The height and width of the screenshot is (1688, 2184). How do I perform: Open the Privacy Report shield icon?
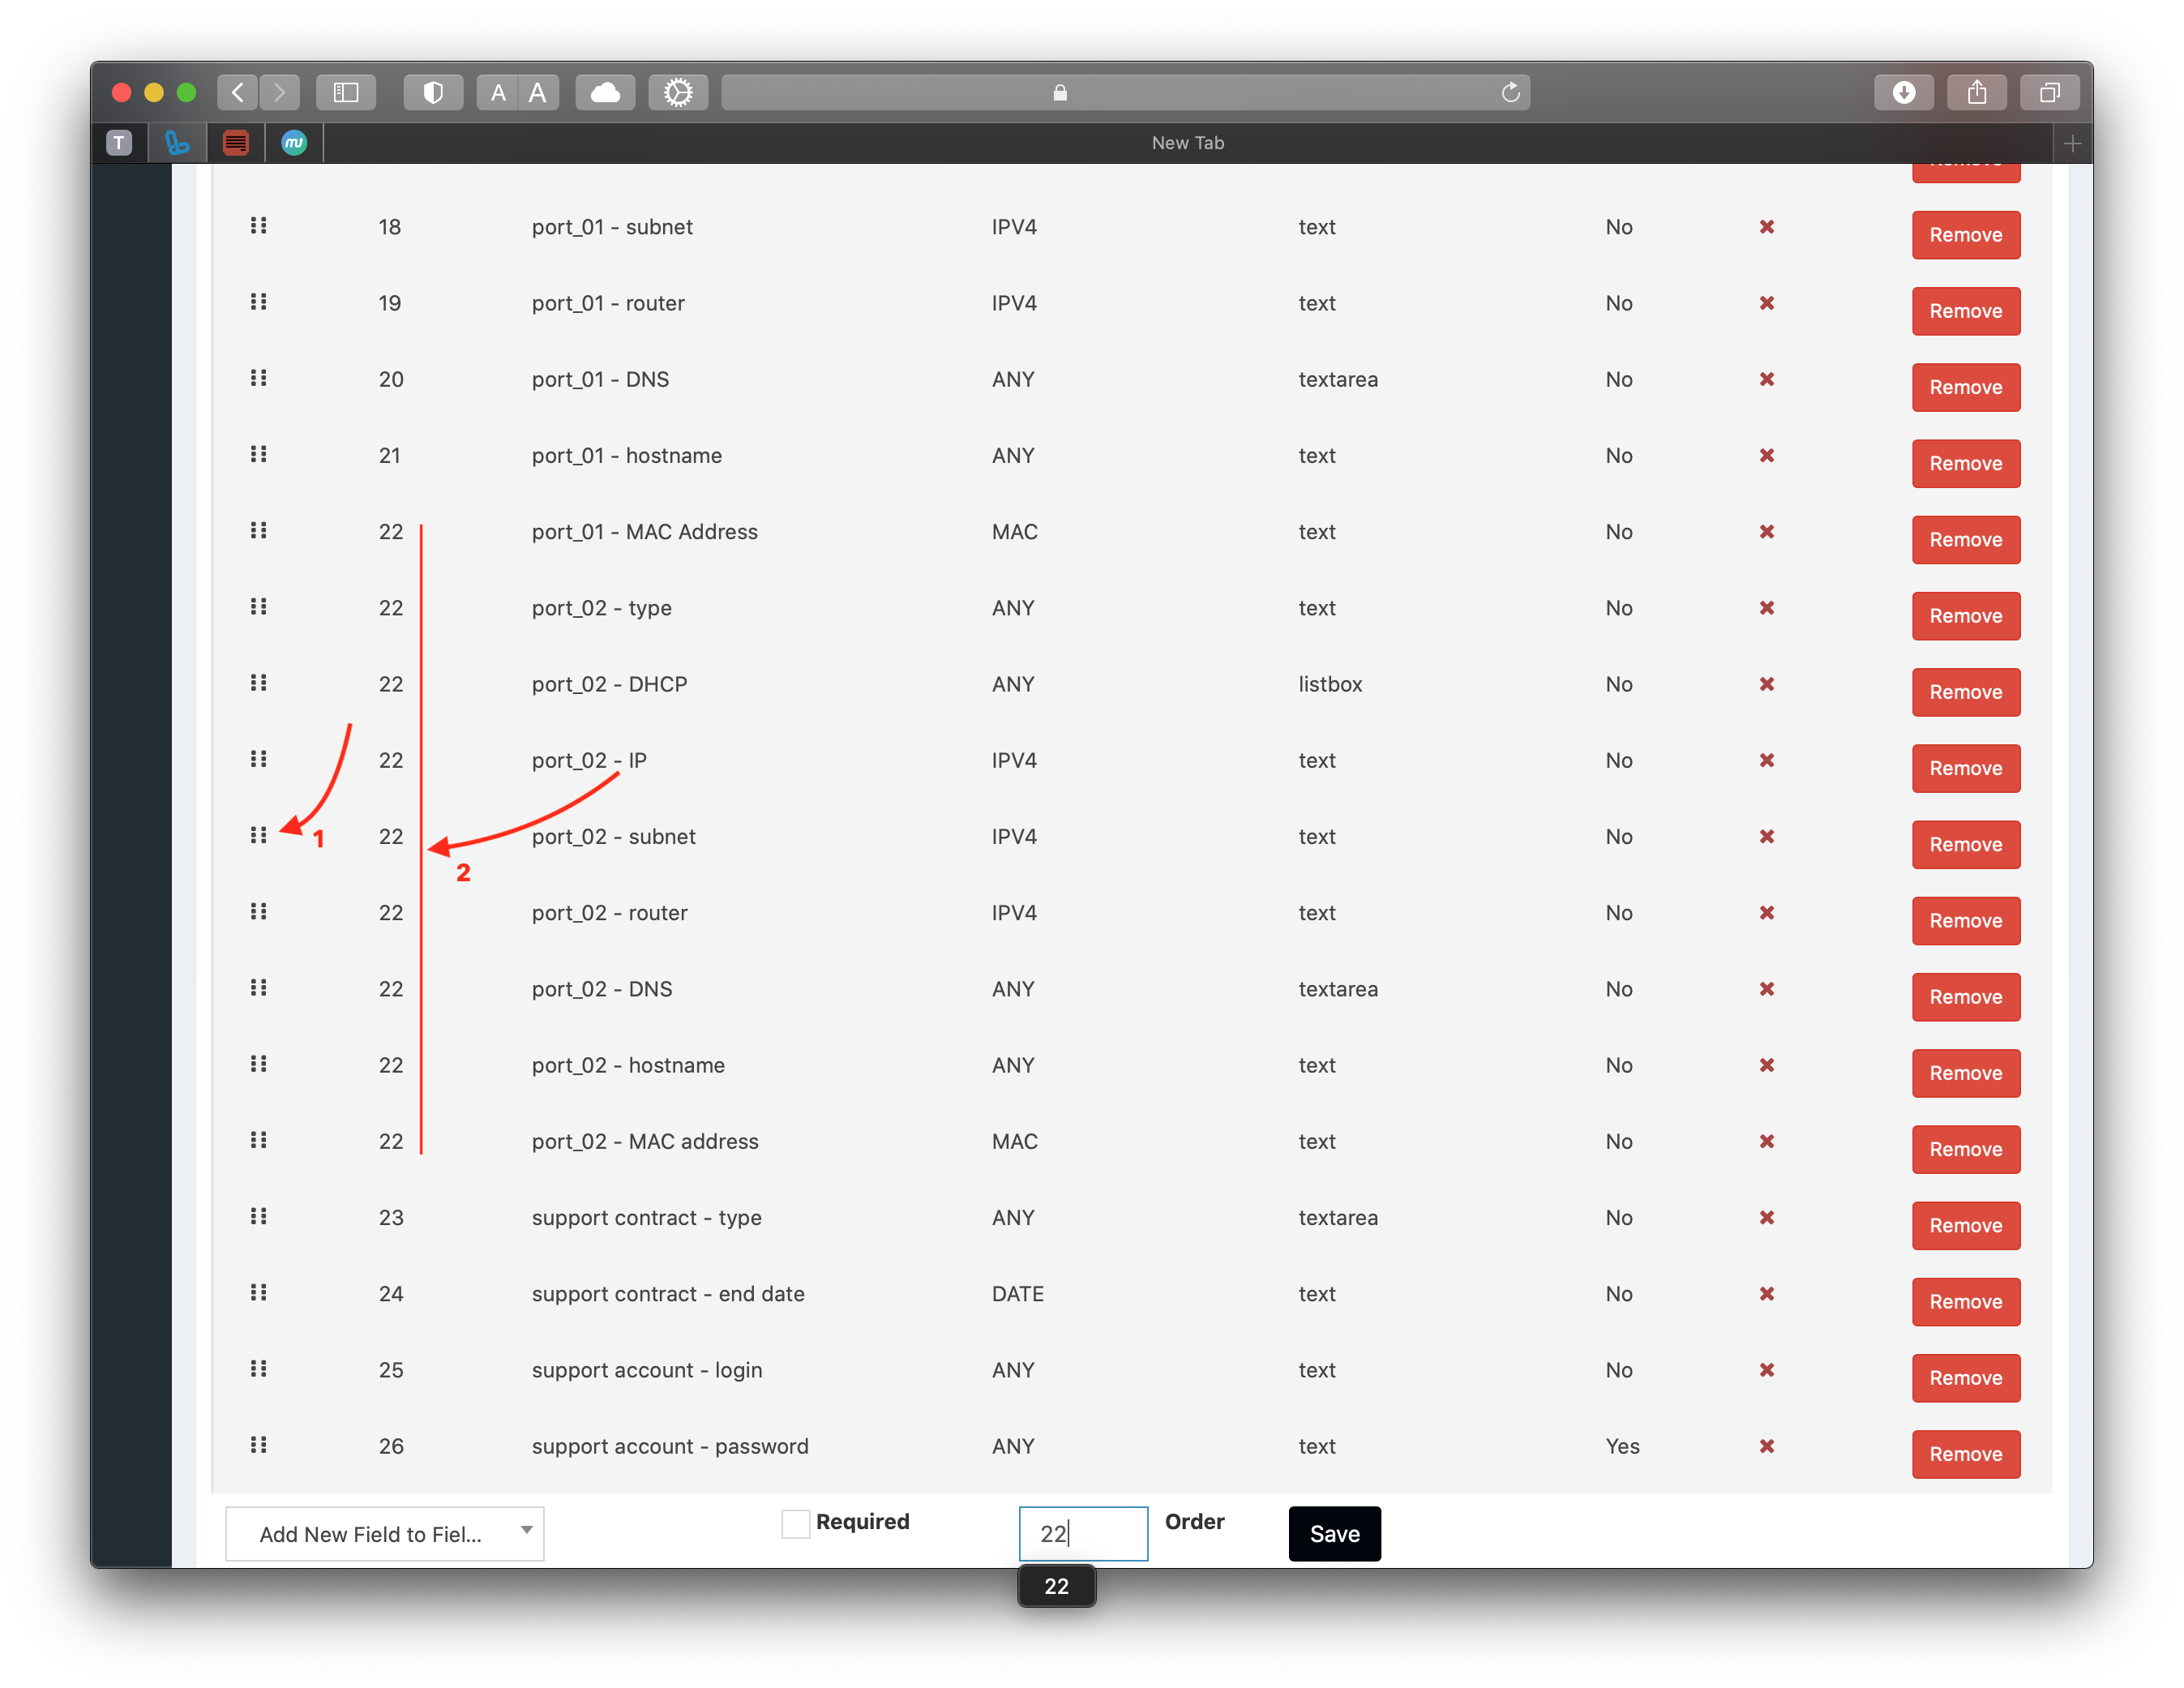pos(433,92)
